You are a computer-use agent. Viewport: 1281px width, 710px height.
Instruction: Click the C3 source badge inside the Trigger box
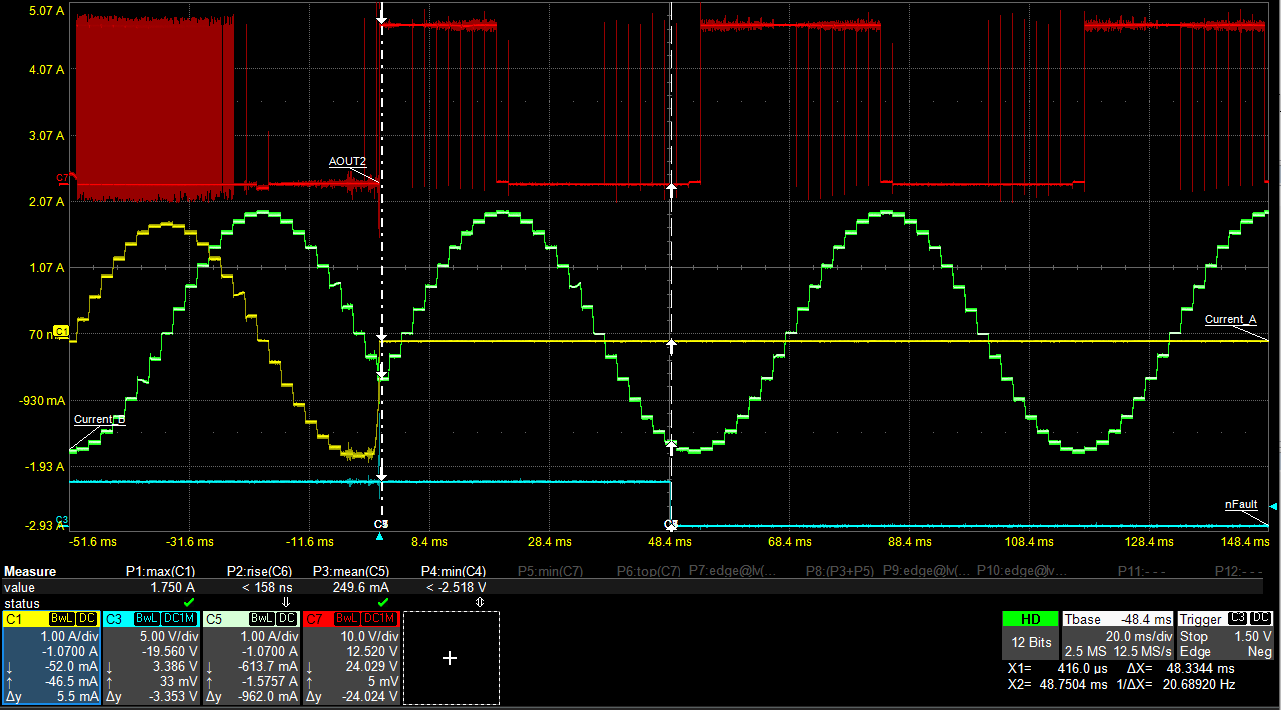(x=1238, y=619)
